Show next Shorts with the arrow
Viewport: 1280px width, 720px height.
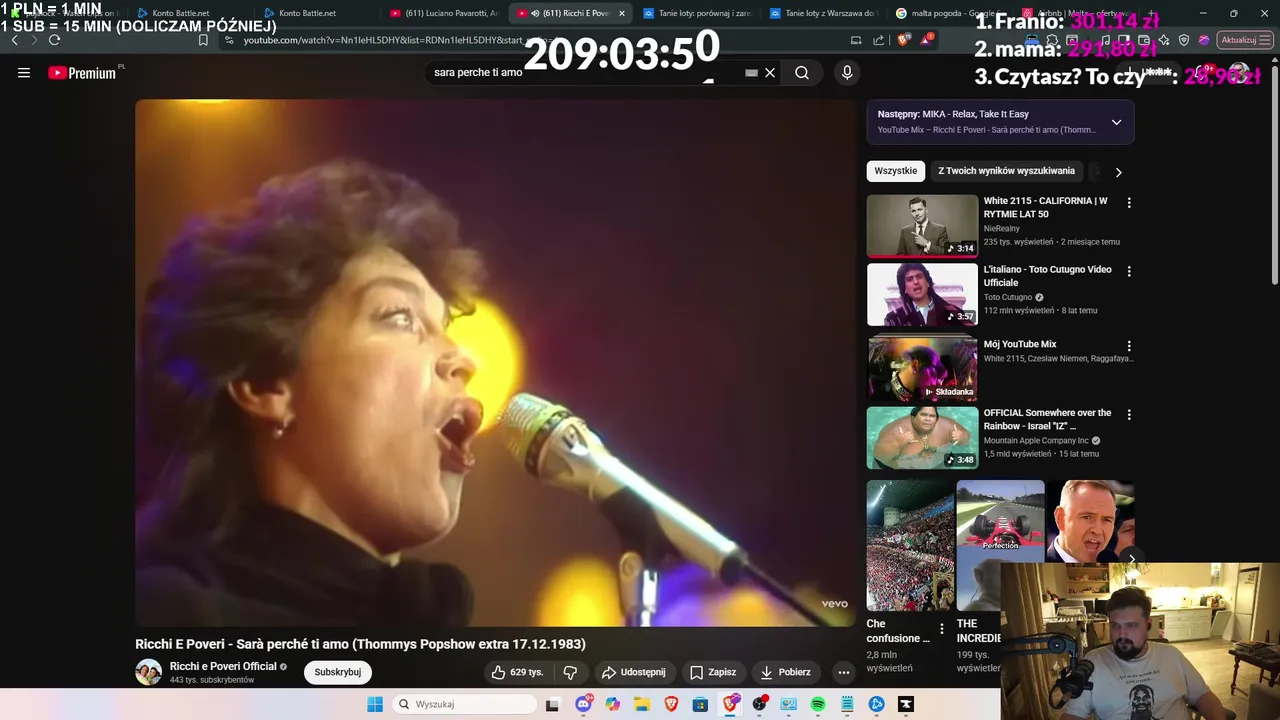point(1131,559)
